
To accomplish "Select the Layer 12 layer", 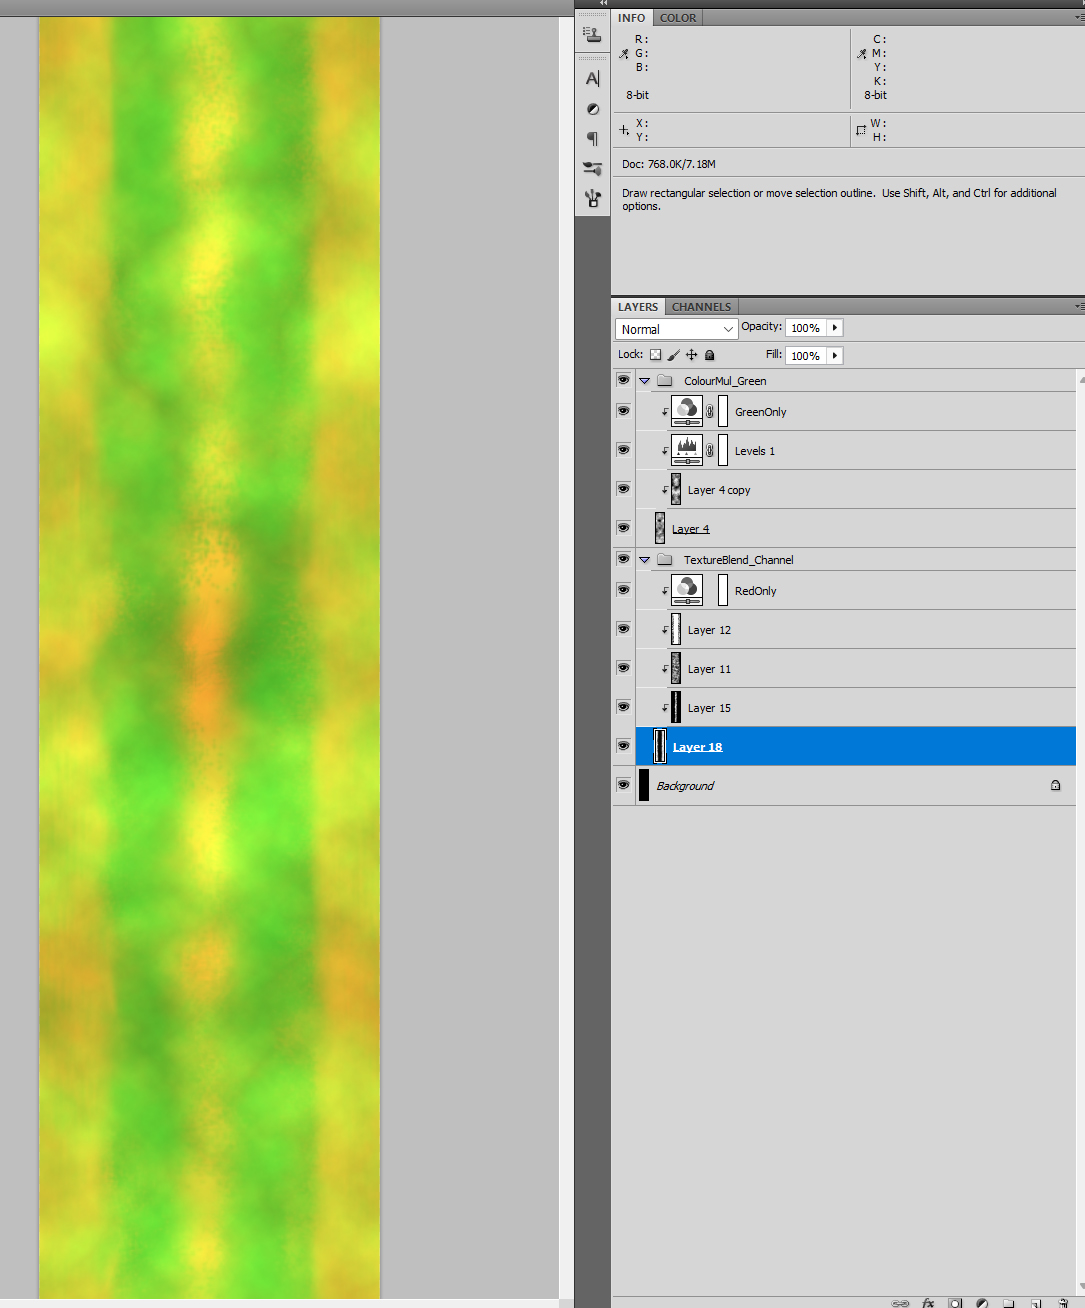I will (709, 630).
